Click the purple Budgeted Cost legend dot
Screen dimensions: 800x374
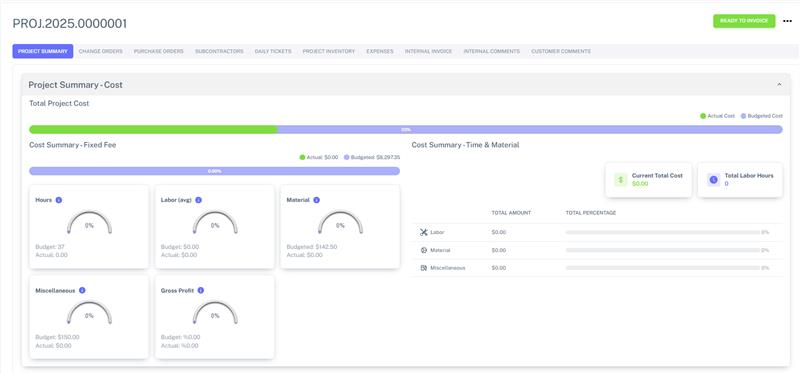click(743, 116)
